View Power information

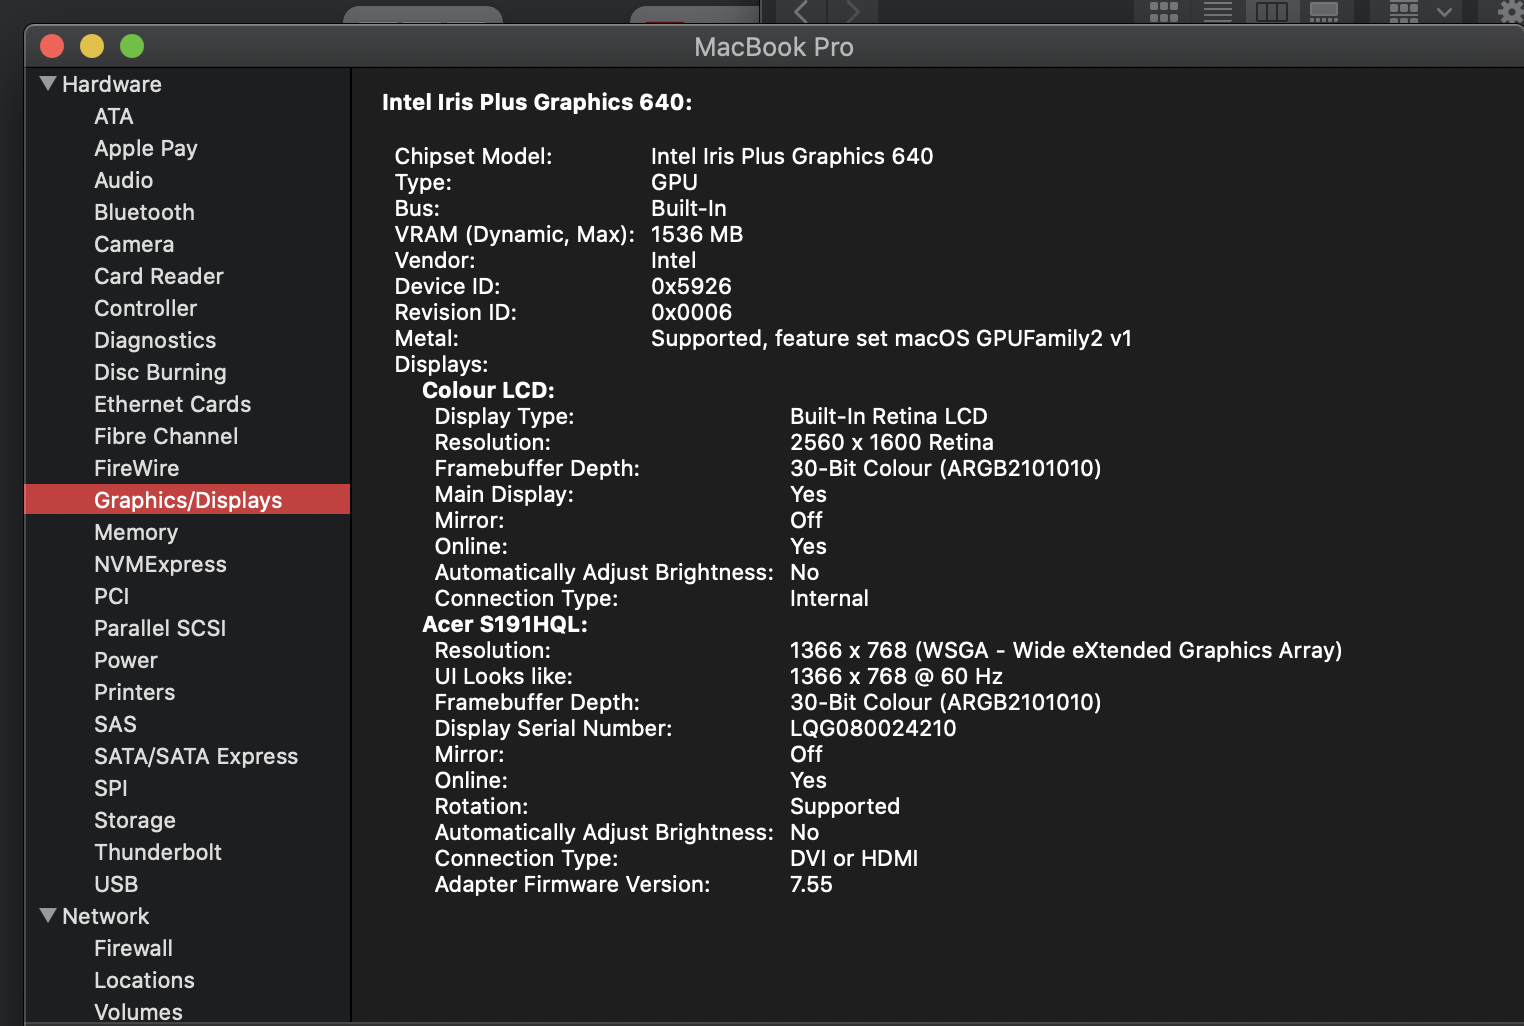[x=126, y=660]
